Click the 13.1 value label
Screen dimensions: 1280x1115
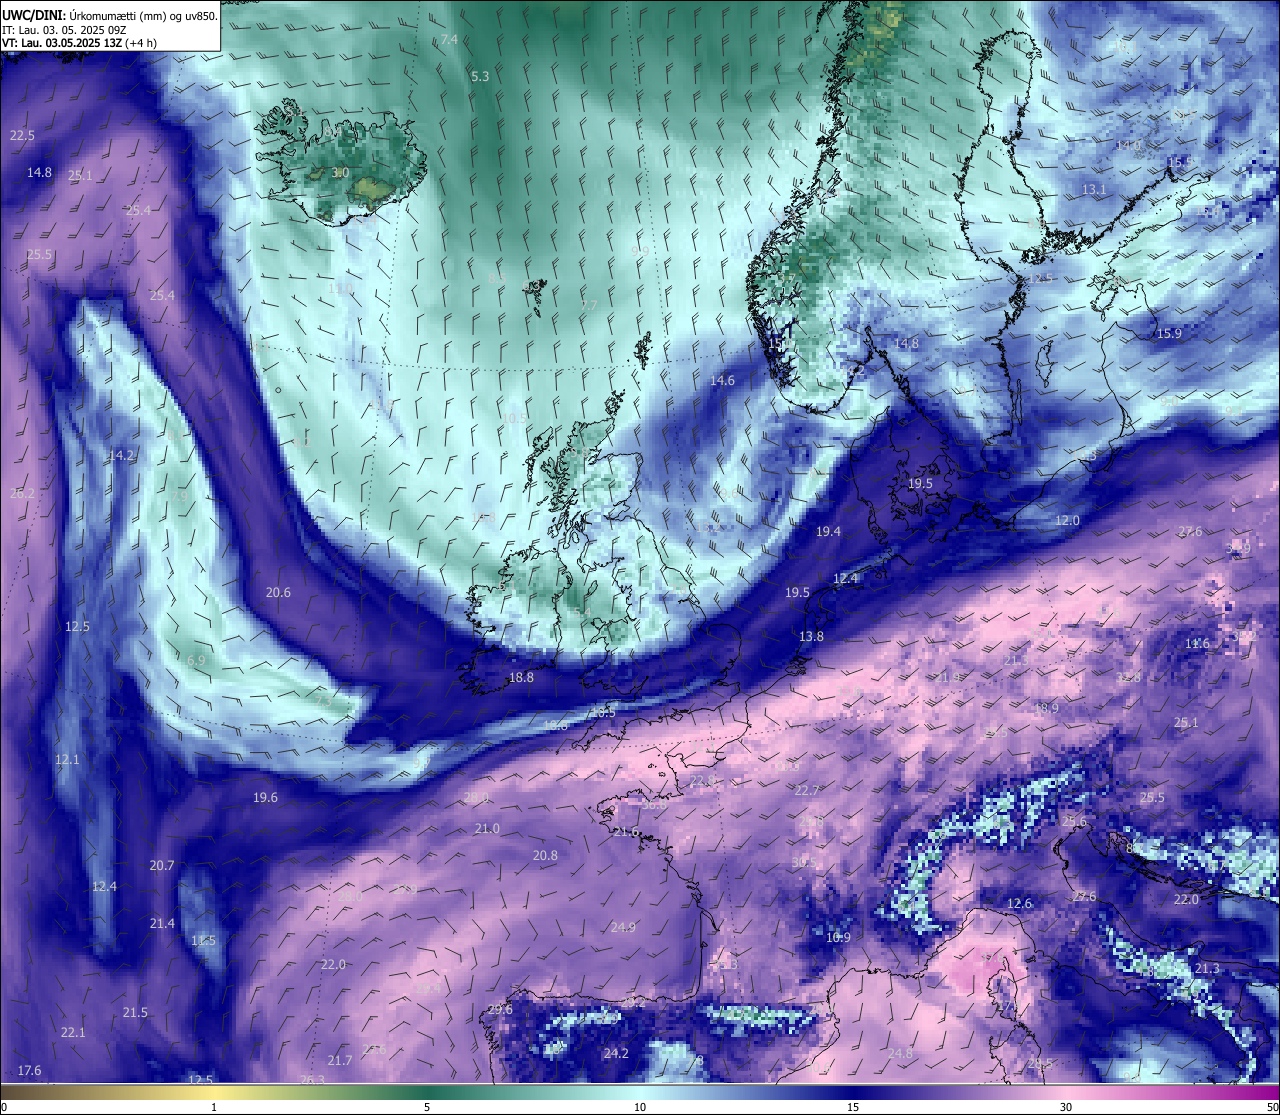point(1094,190)
